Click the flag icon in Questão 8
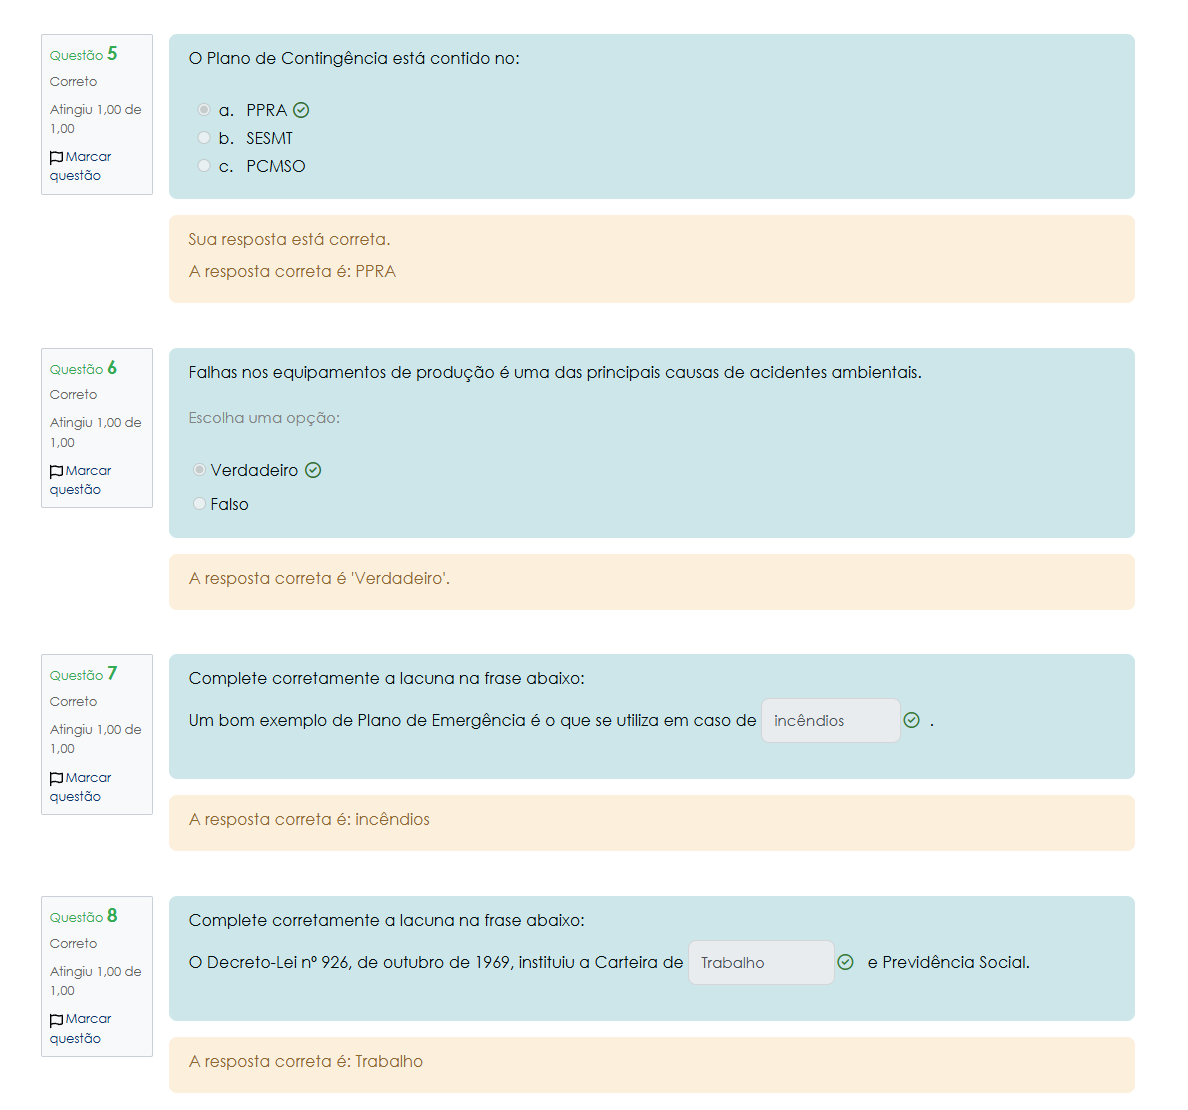1188x1110 pixels. coord(57,1020)
